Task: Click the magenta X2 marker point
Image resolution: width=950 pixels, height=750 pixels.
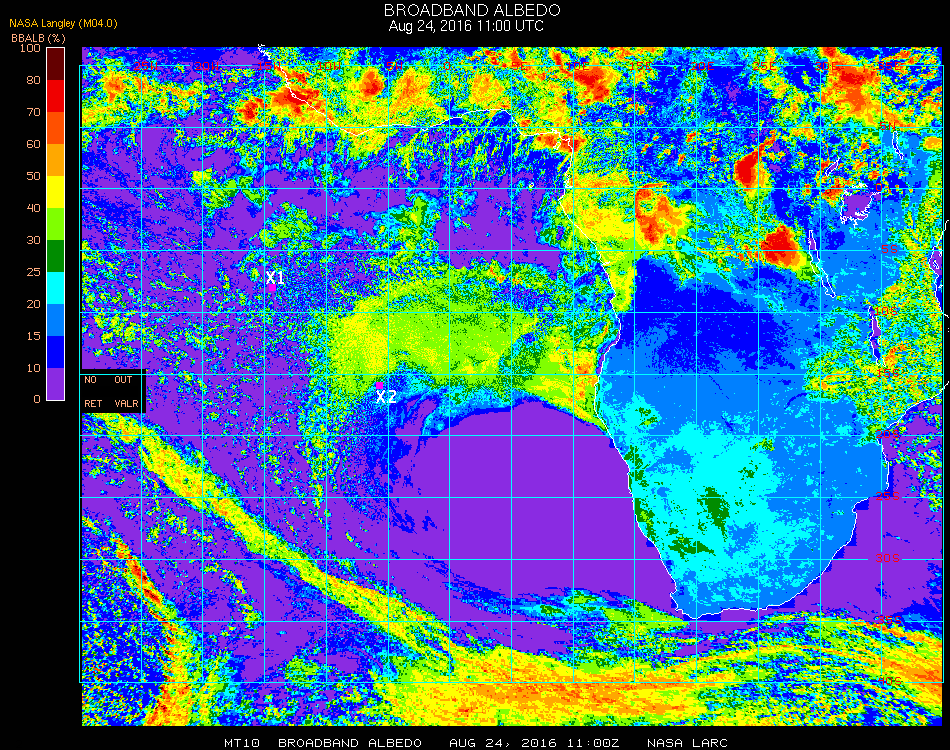Action: (x=379, y=385)
